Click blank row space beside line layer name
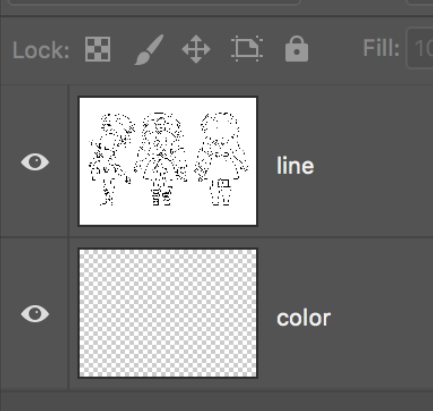This screenshot has height=411, width=433. point(373,161)
